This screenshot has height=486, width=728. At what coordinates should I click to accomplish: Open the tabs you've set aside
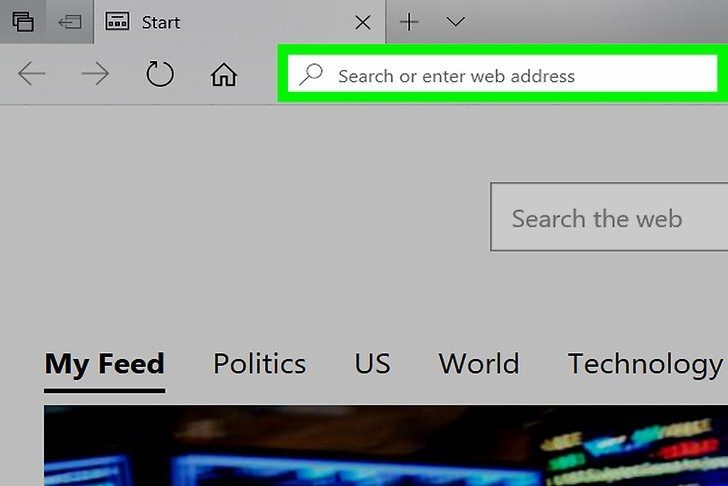[23, 22]
